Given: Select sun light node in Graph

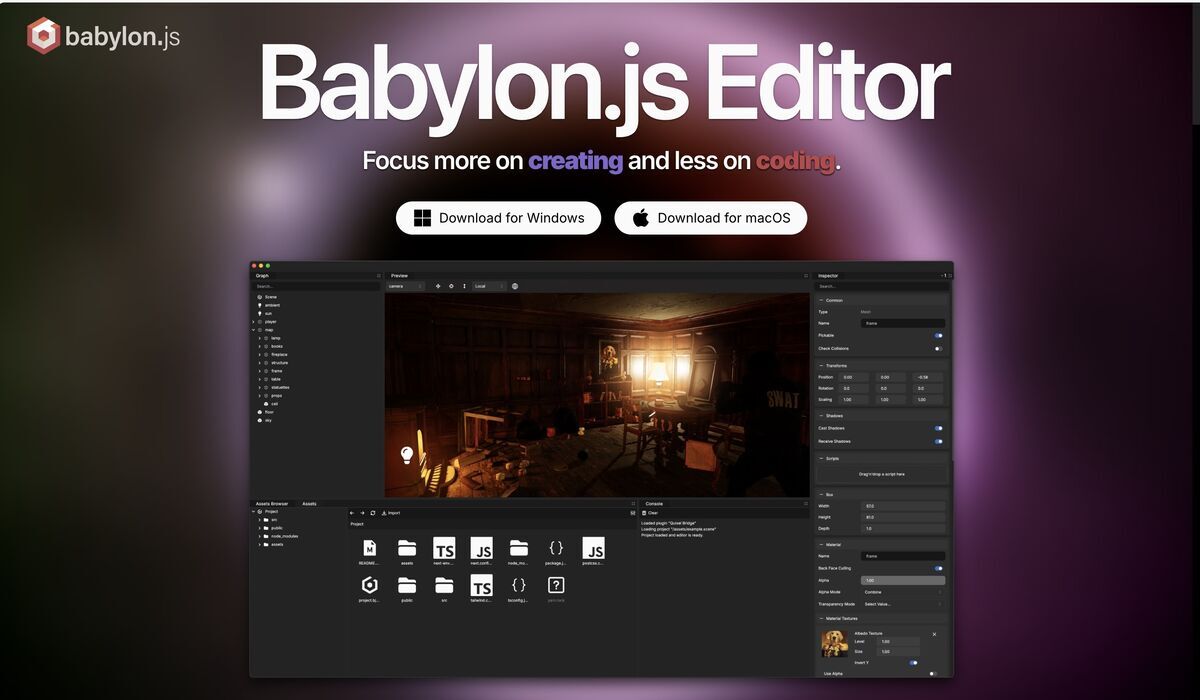Looking at the screenshot, I should 268,313.
